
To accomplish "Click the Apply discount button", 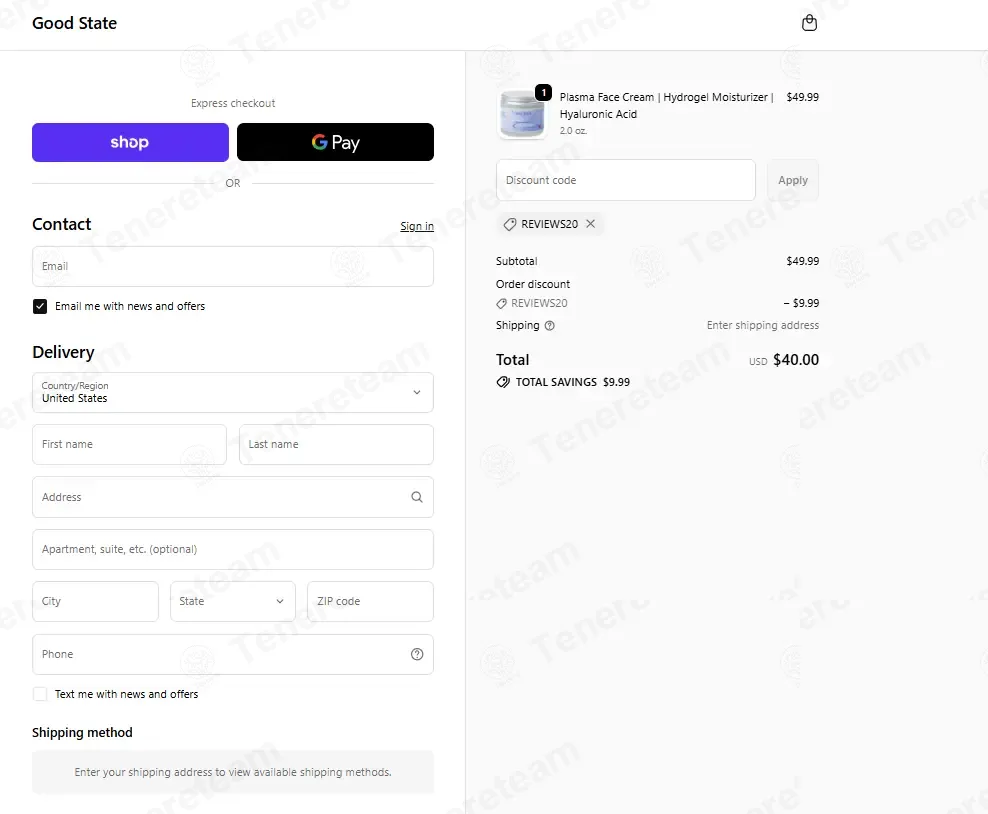I will (x=793, y=180).
